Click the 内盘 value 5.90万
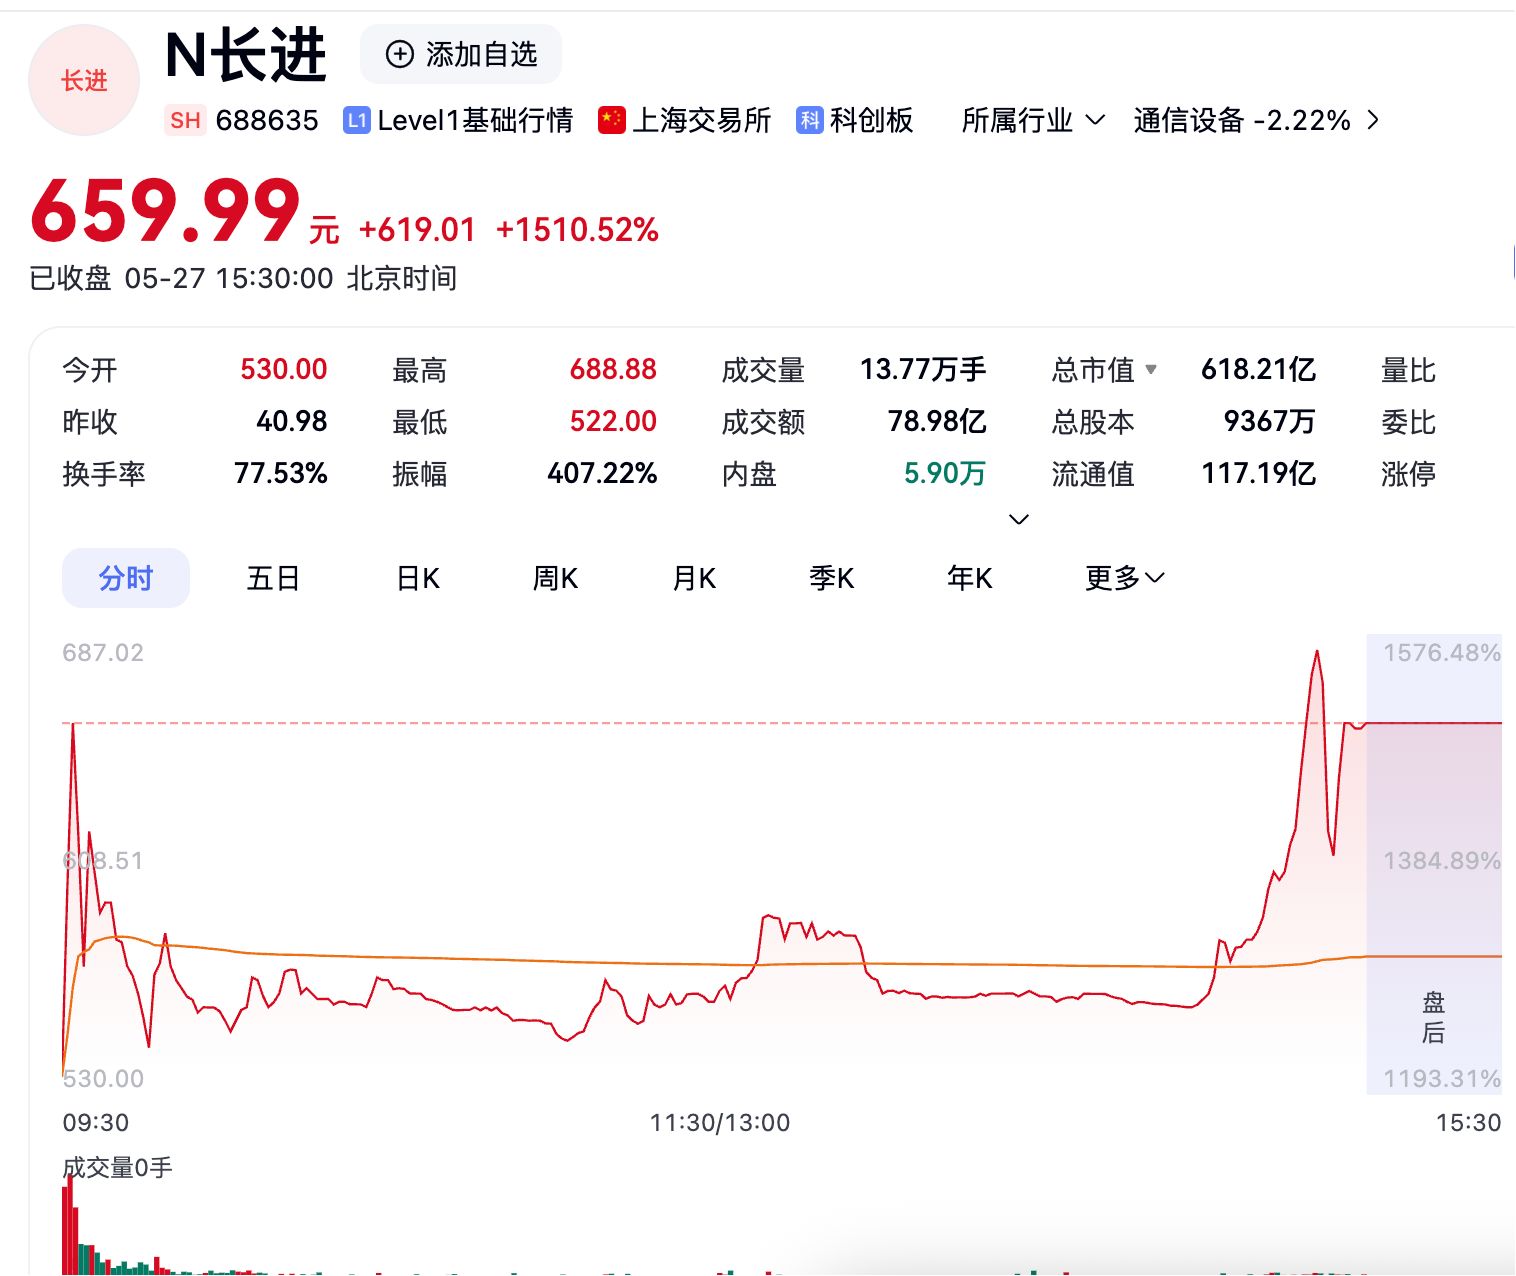Image resolution: width=1516 pixels, height=1276 pixels. 945,473
